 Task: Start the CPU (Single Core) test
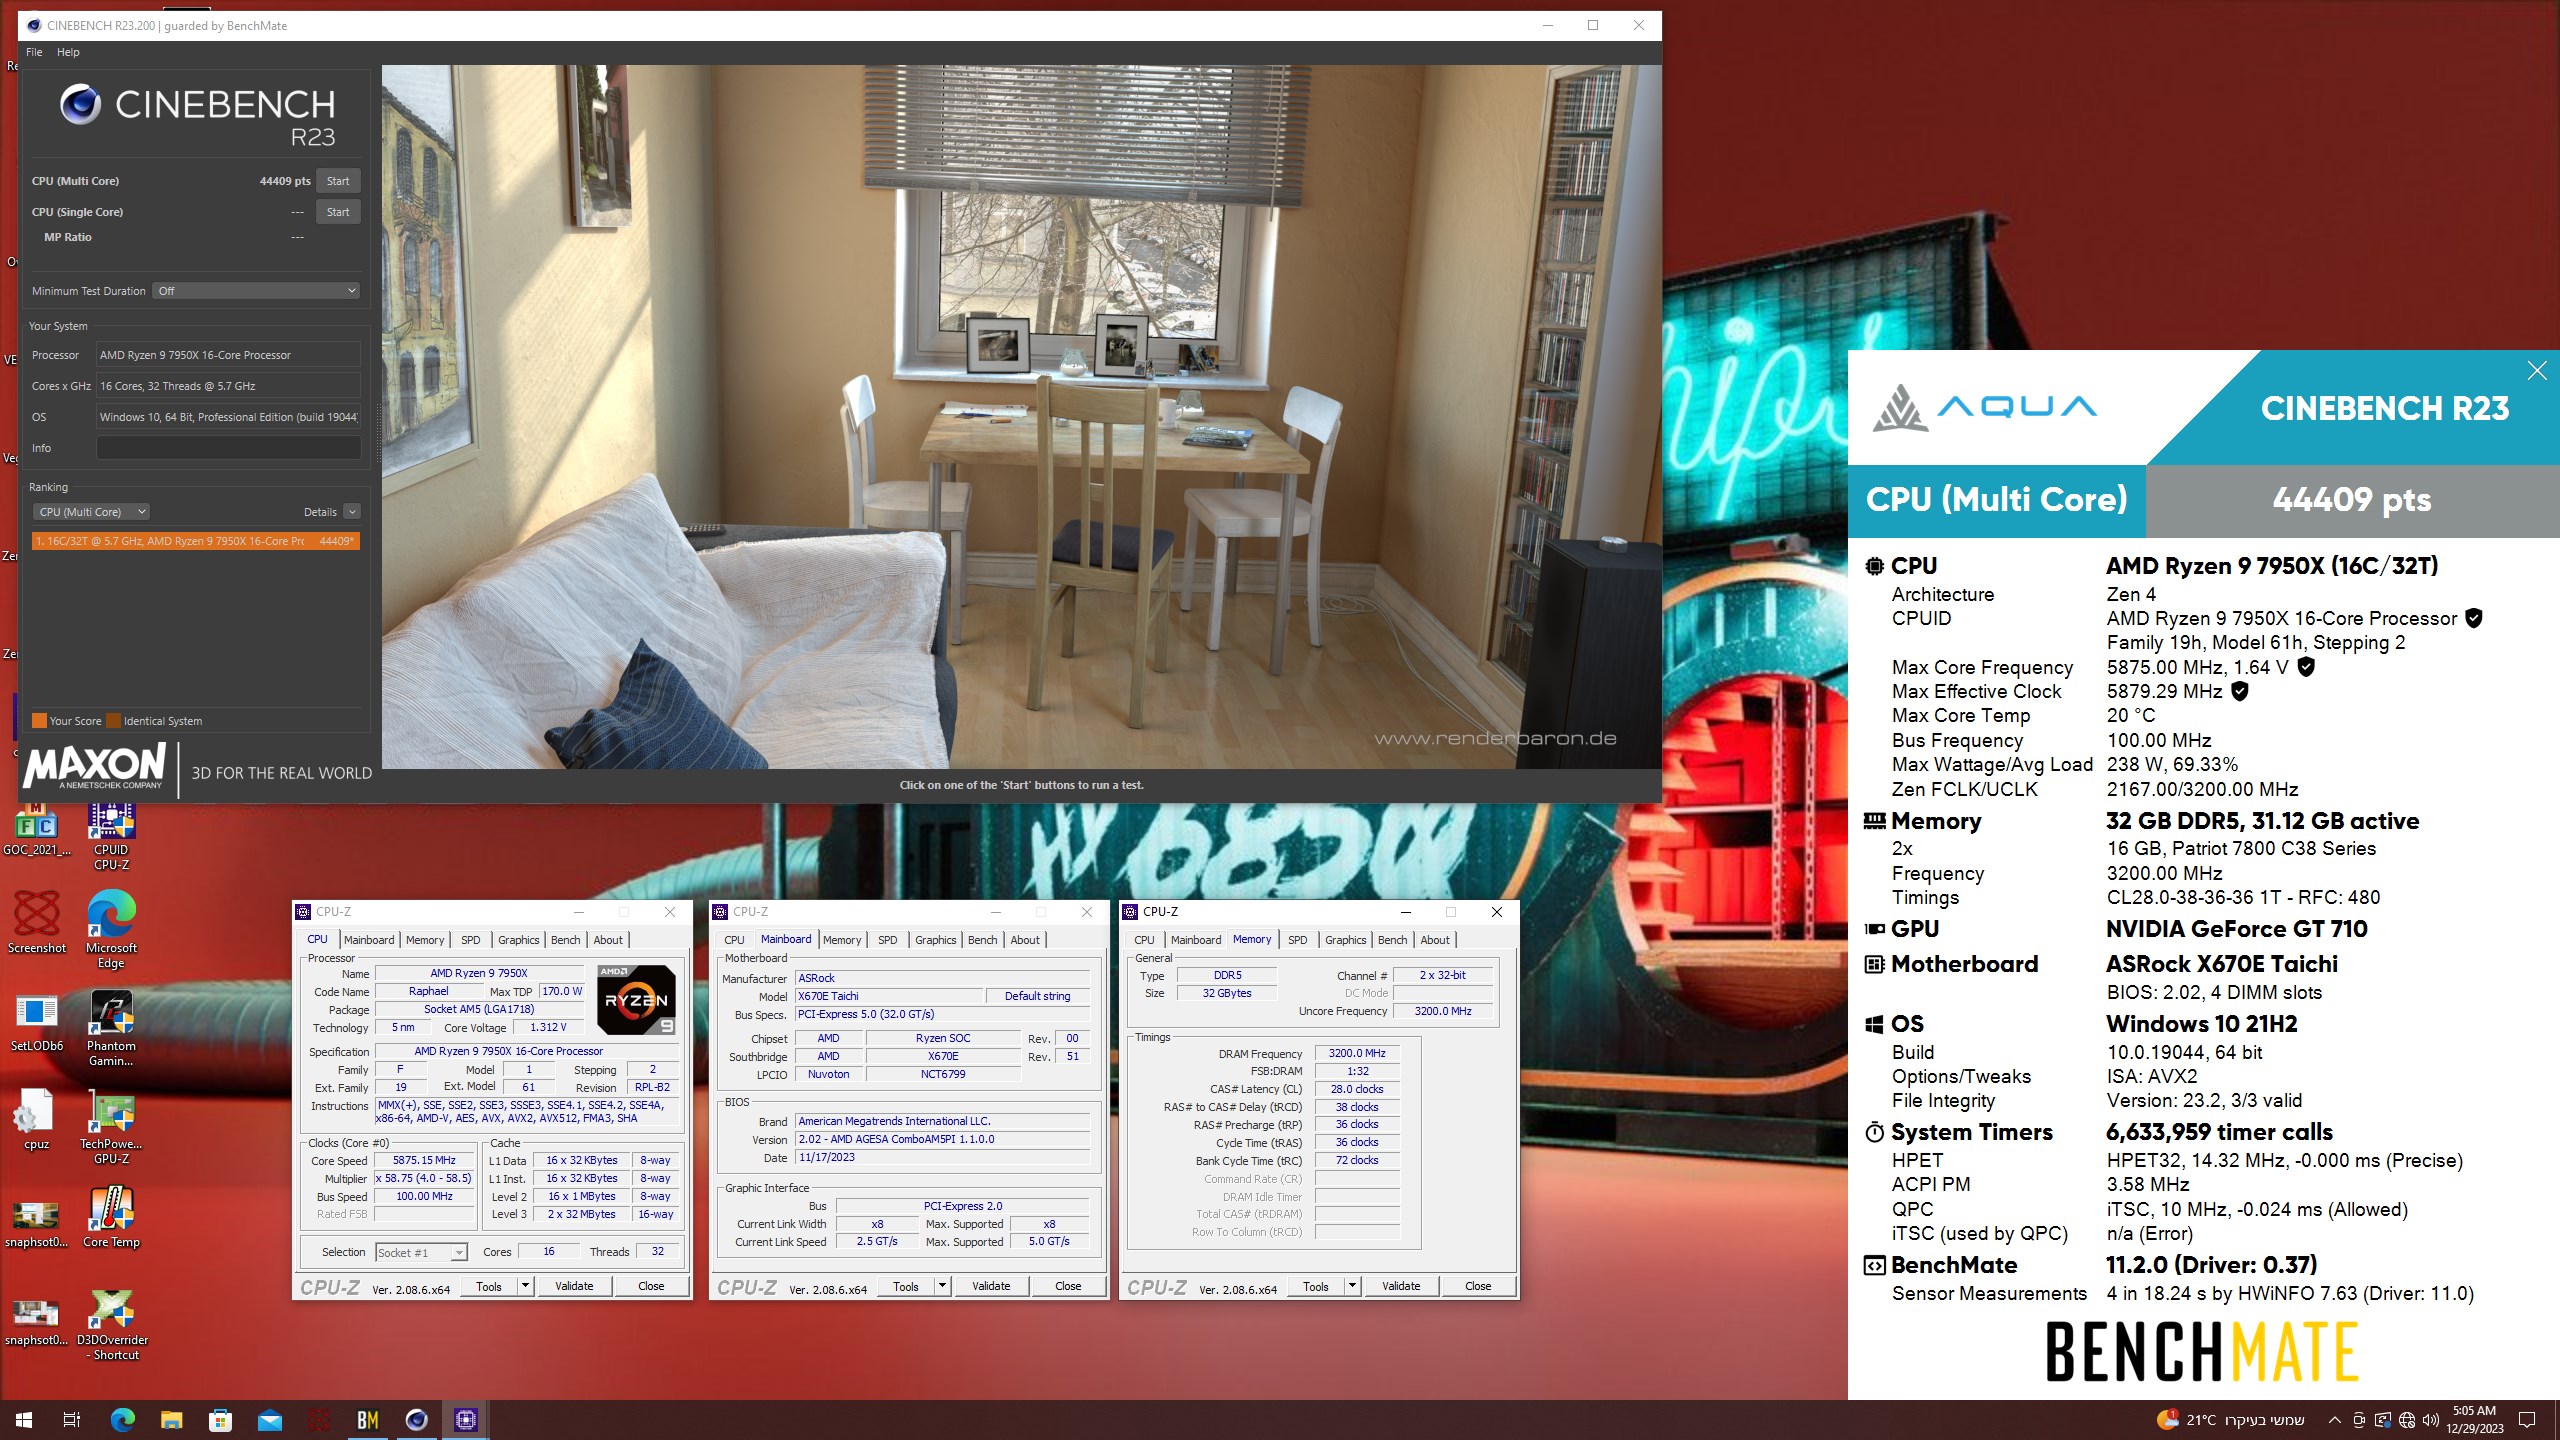(338, 212)
